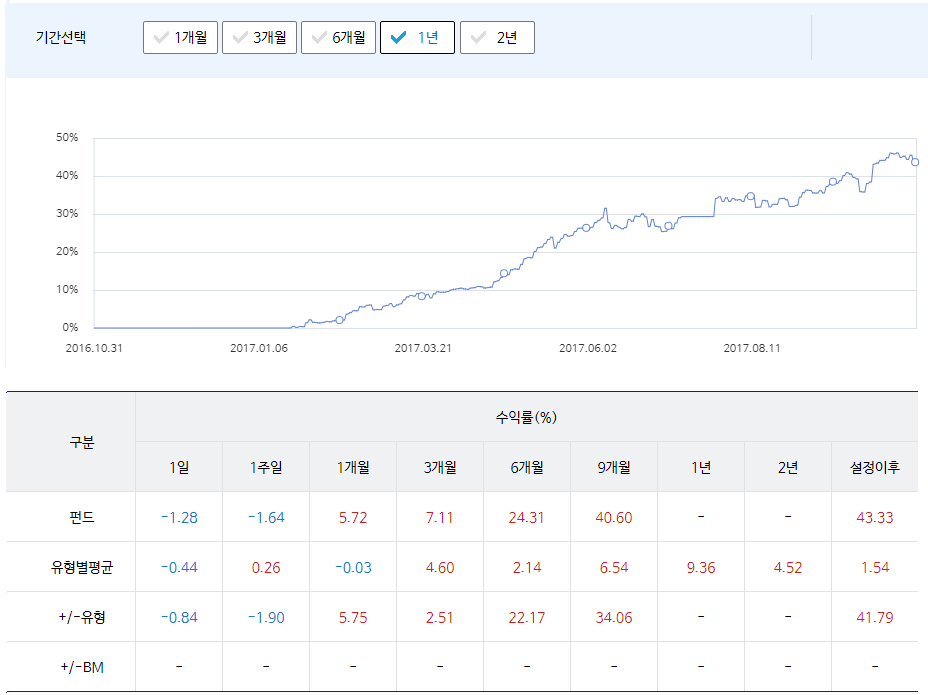The image size is (928, 695).
Task: Enable the 3개월 period selection
Action: (x=259, y=37)
